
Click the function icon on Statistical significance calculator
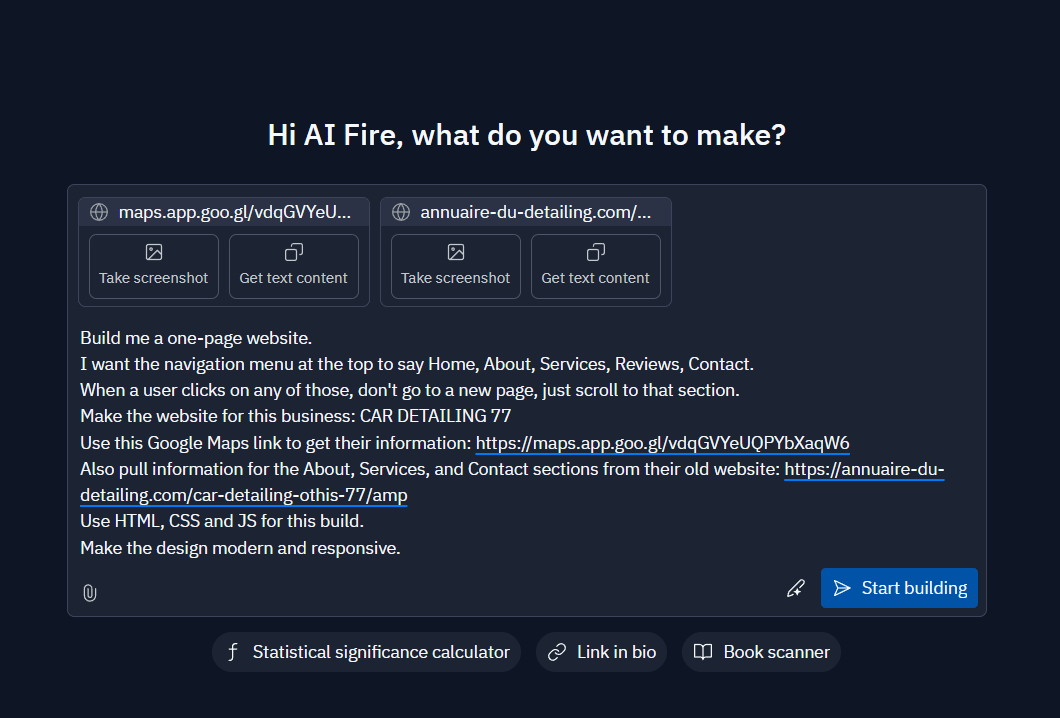point(233,652)
